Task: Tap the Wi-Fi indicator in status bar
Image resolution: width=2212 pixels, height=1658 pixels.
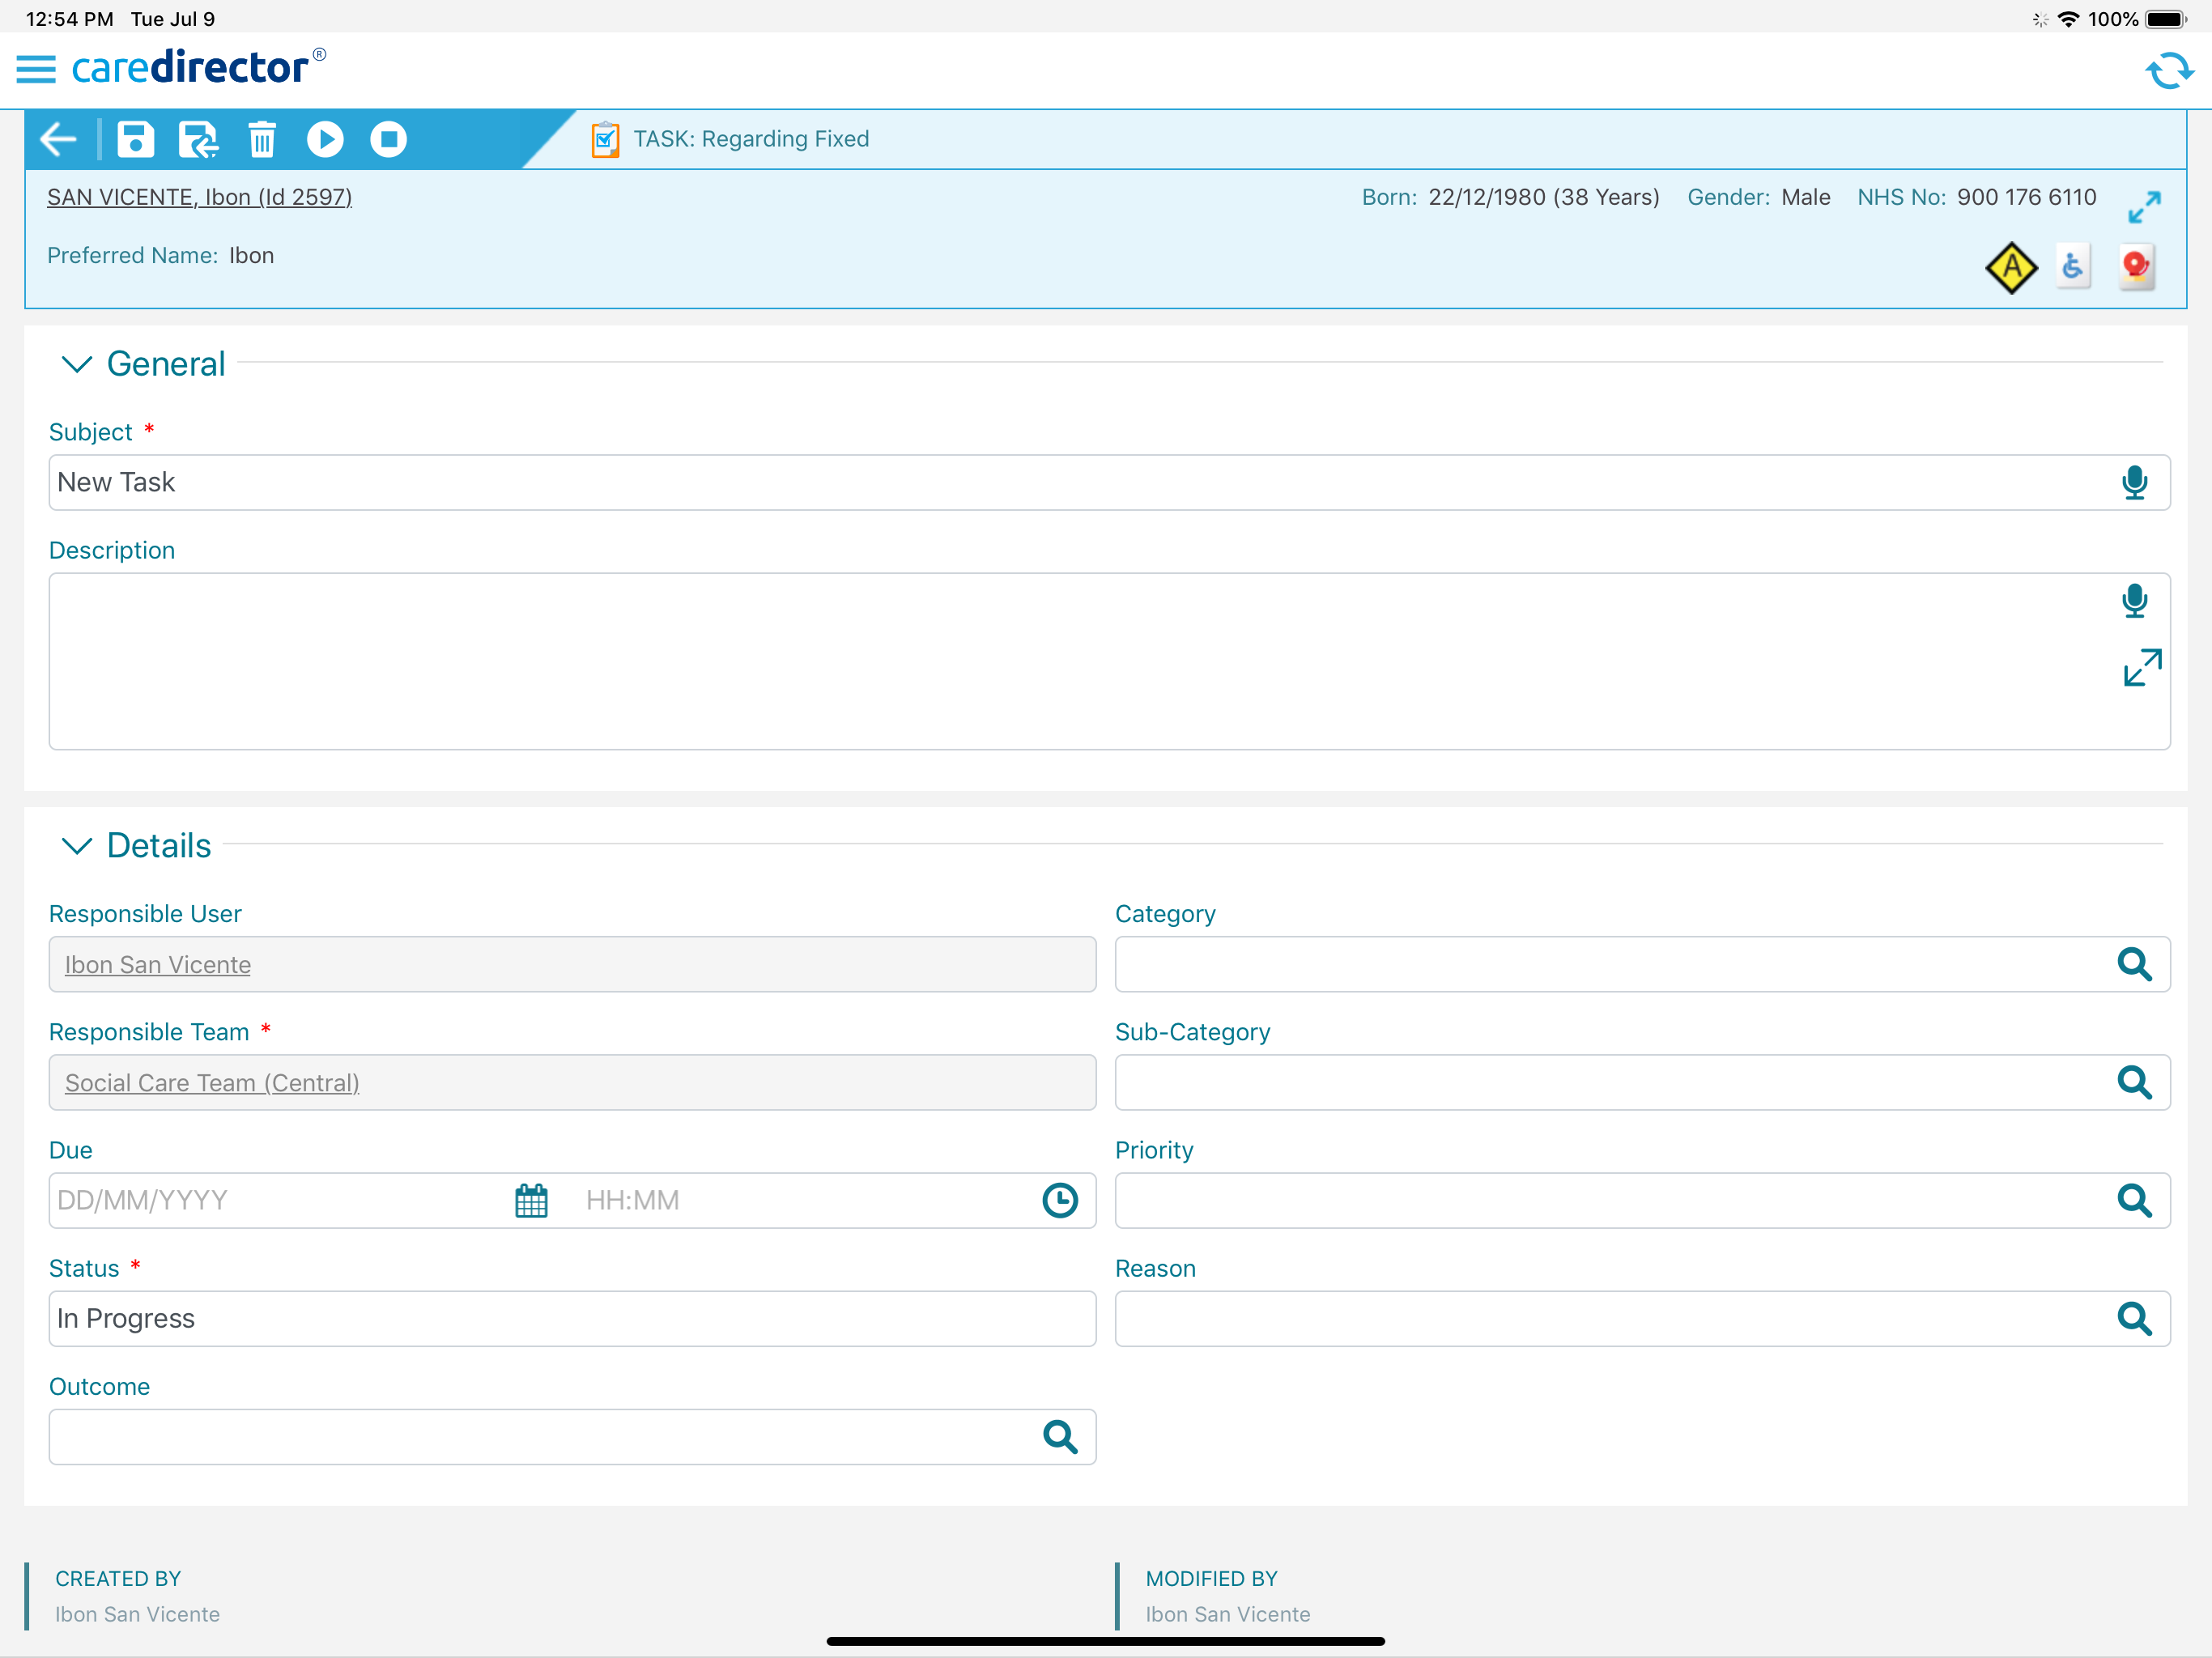Action: tap(2068, 19)
